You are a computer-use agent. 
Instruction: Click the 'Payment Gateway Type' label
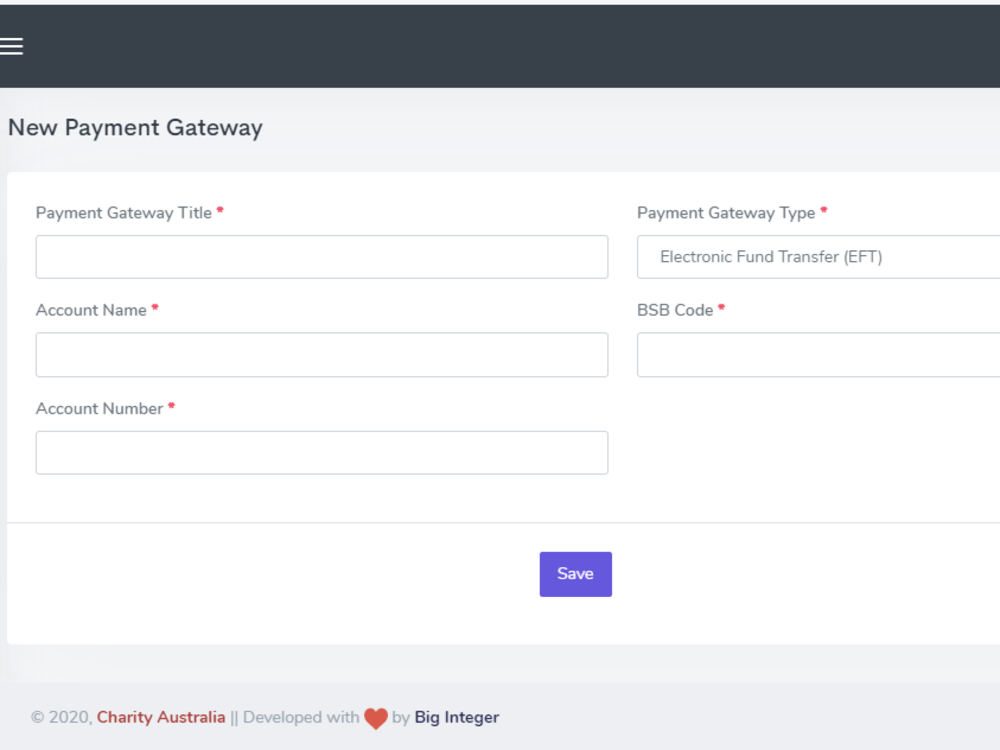pyautogui.click(x=726, y=213)
